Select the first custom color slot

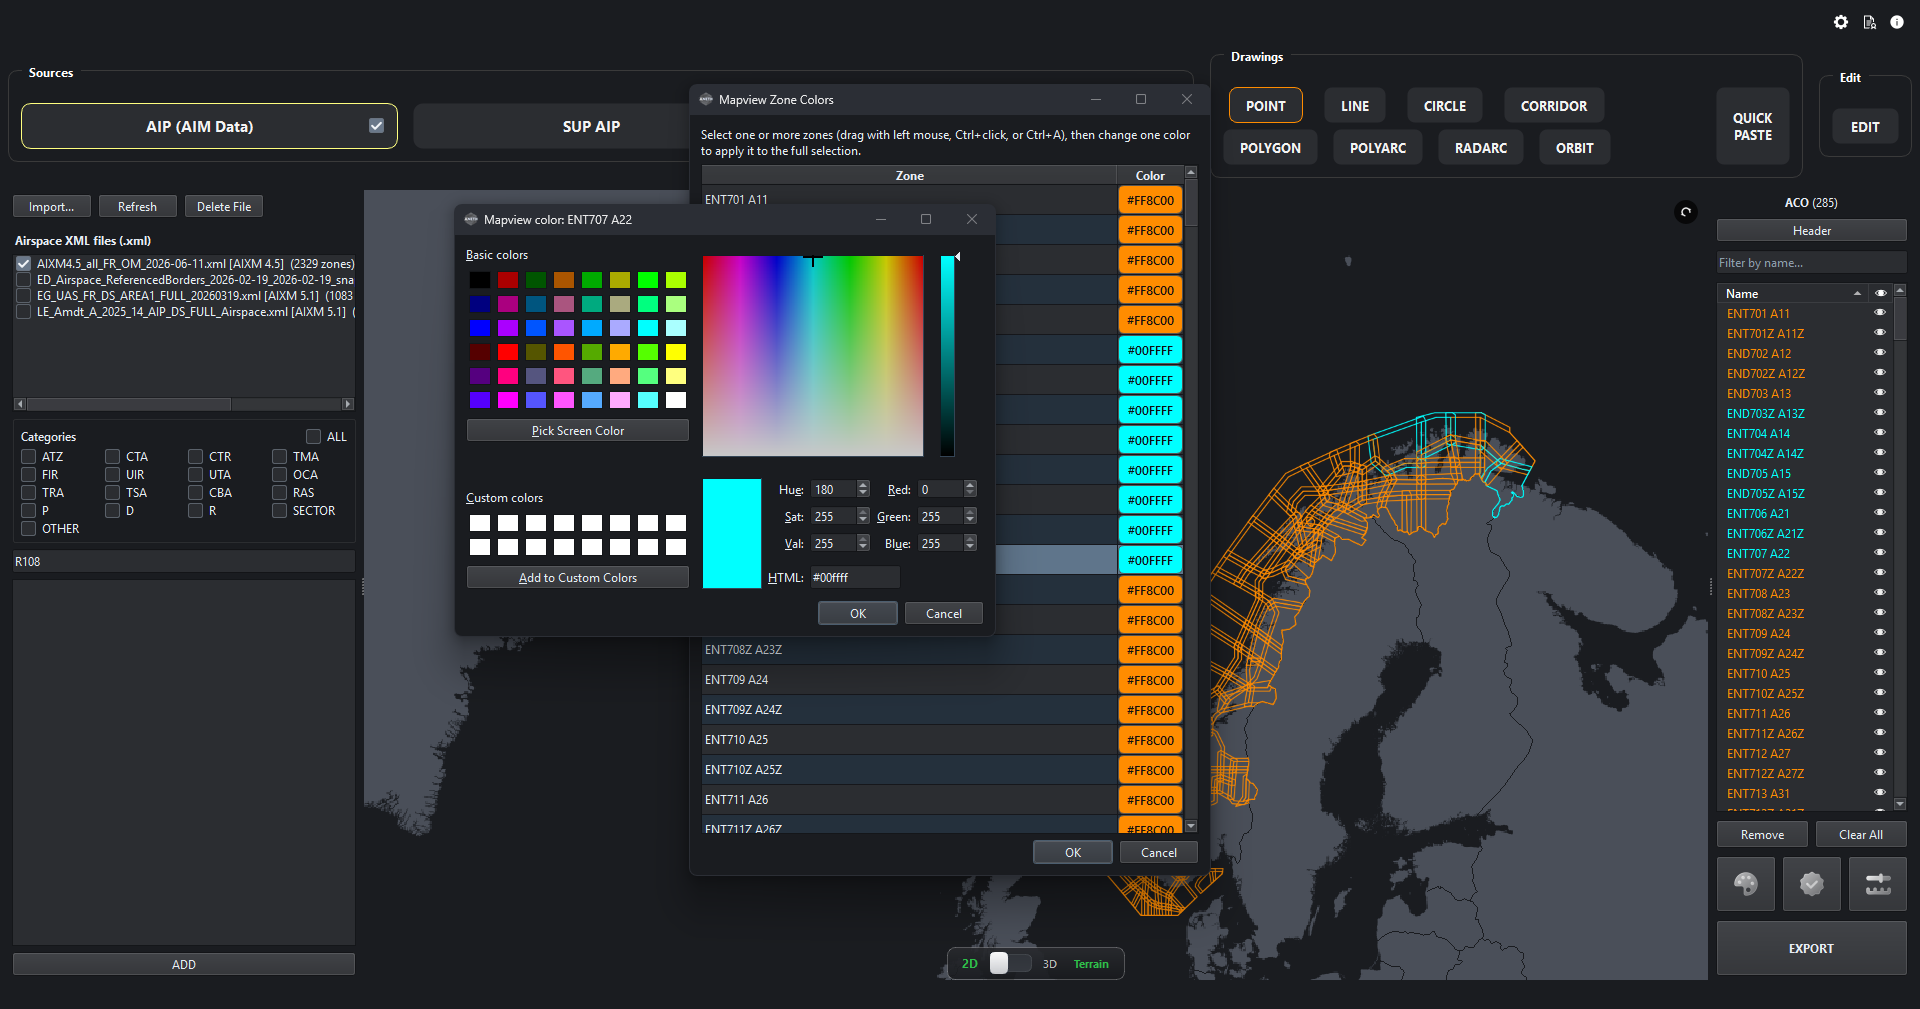480,523
